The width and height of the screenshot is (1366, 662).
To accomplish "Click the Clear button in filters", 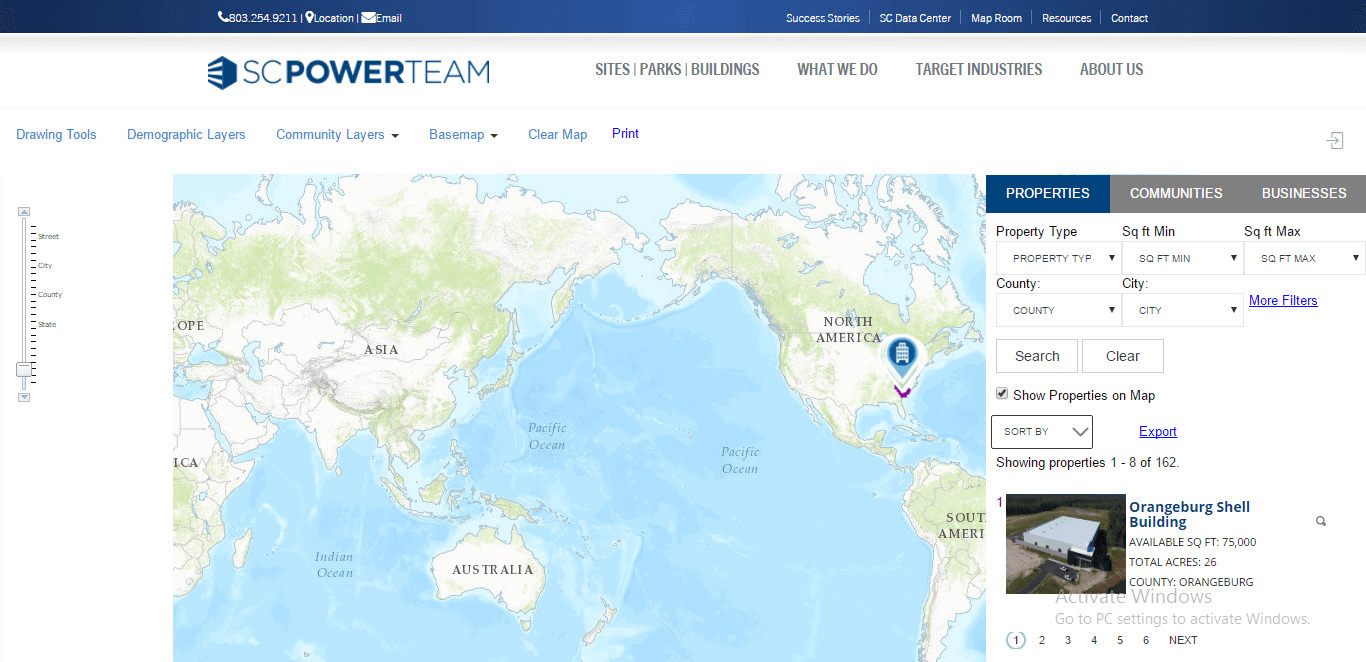I will click(1123, 356).
